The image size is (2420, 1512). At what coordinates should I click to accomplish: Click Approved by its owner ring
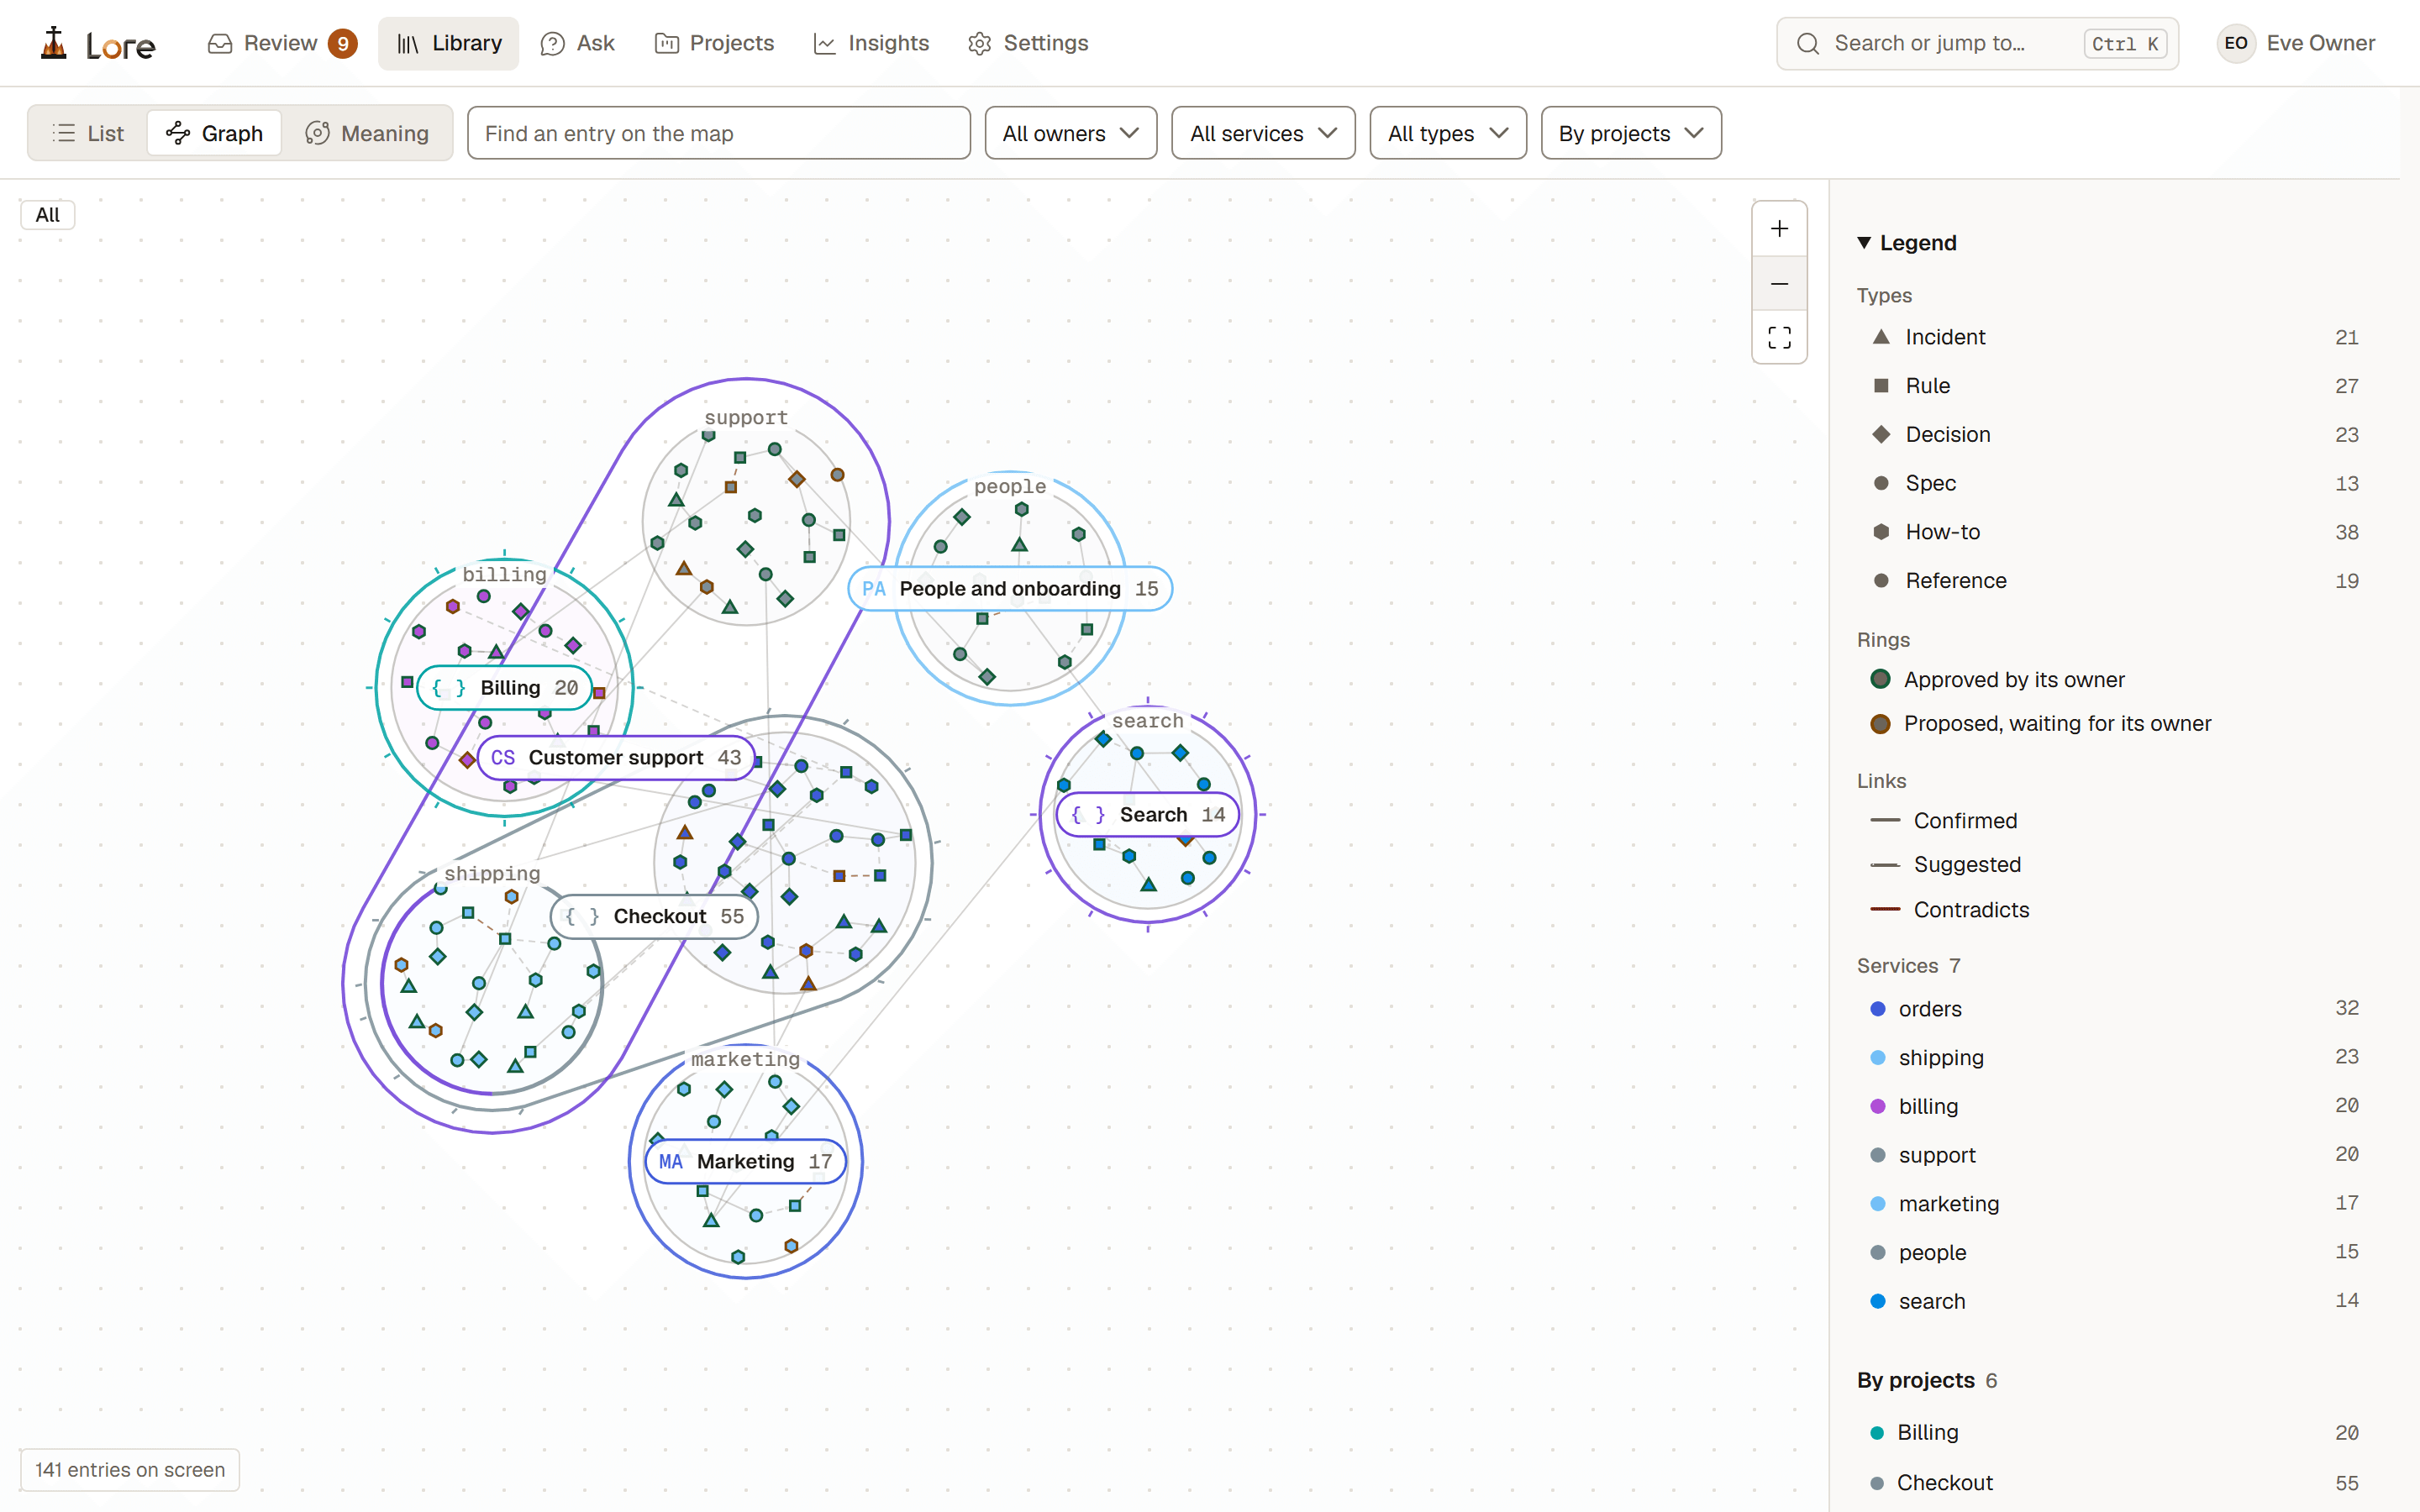coord(1997,680)
